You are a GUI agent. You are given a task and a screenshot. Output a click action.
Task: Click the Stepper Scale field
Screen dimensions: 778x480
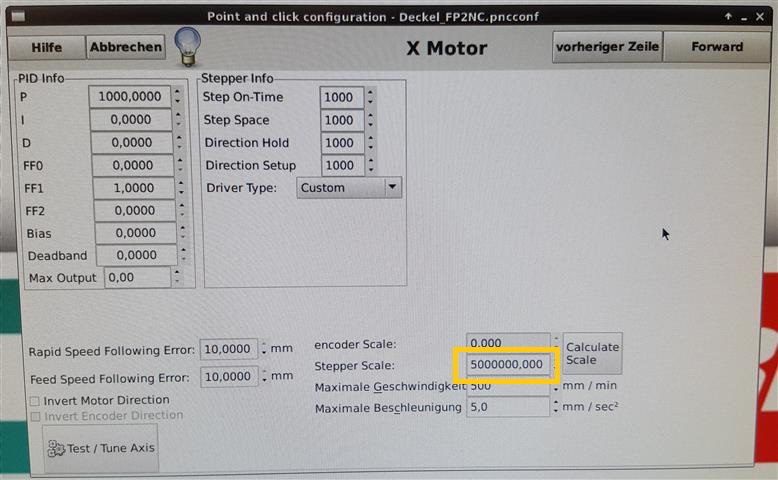507,365
